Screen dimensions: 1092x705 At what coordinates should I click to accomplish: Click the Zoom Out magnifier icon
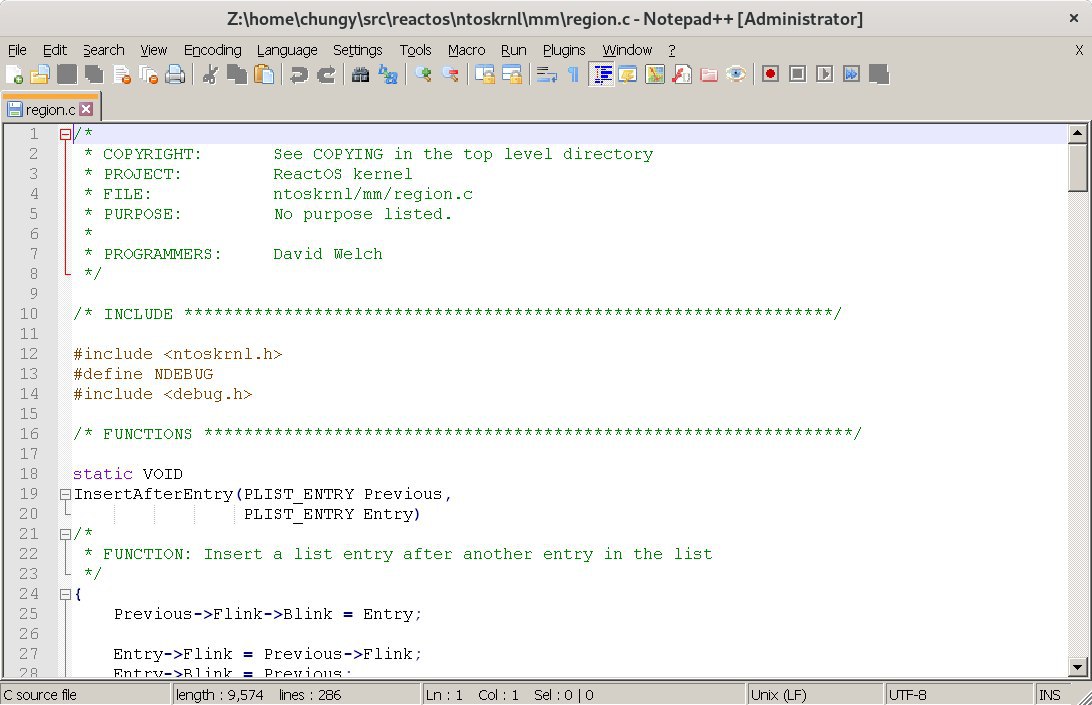(x=450, y=75)
